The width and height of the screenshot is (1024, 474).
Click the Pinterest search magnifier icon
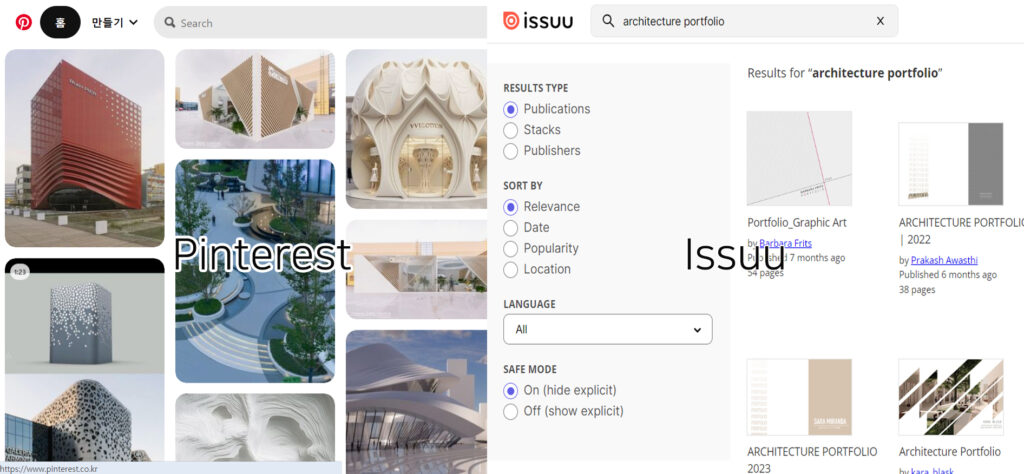170,23
